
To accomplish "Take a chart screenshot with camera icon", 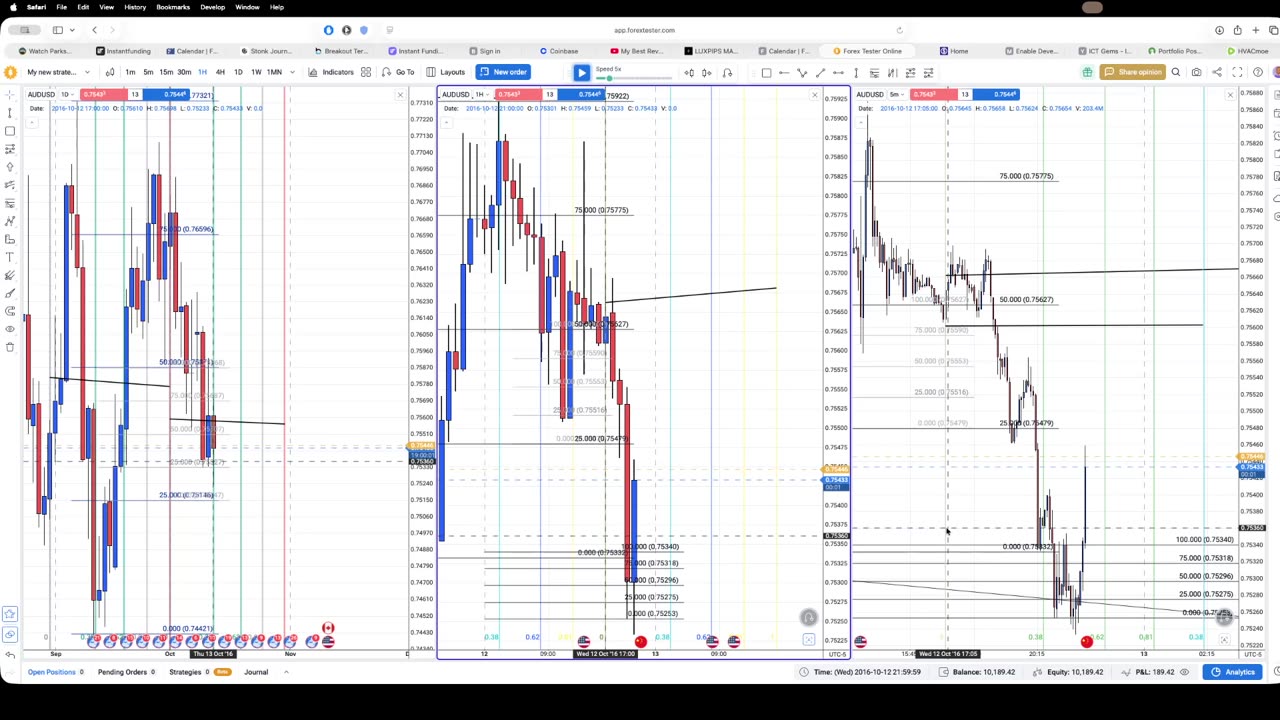I will [x=1196, y=72].
